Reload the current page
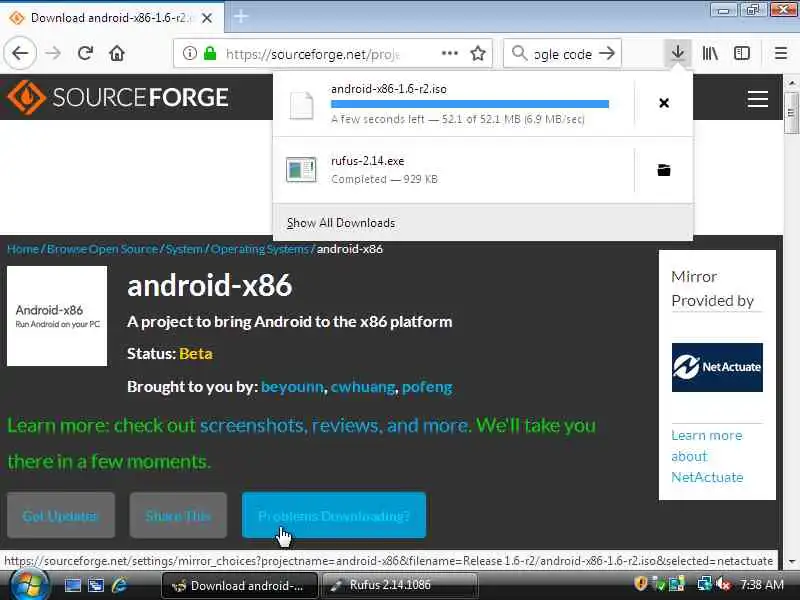This screenshot has width=800, height=600. tap(85, 53)
